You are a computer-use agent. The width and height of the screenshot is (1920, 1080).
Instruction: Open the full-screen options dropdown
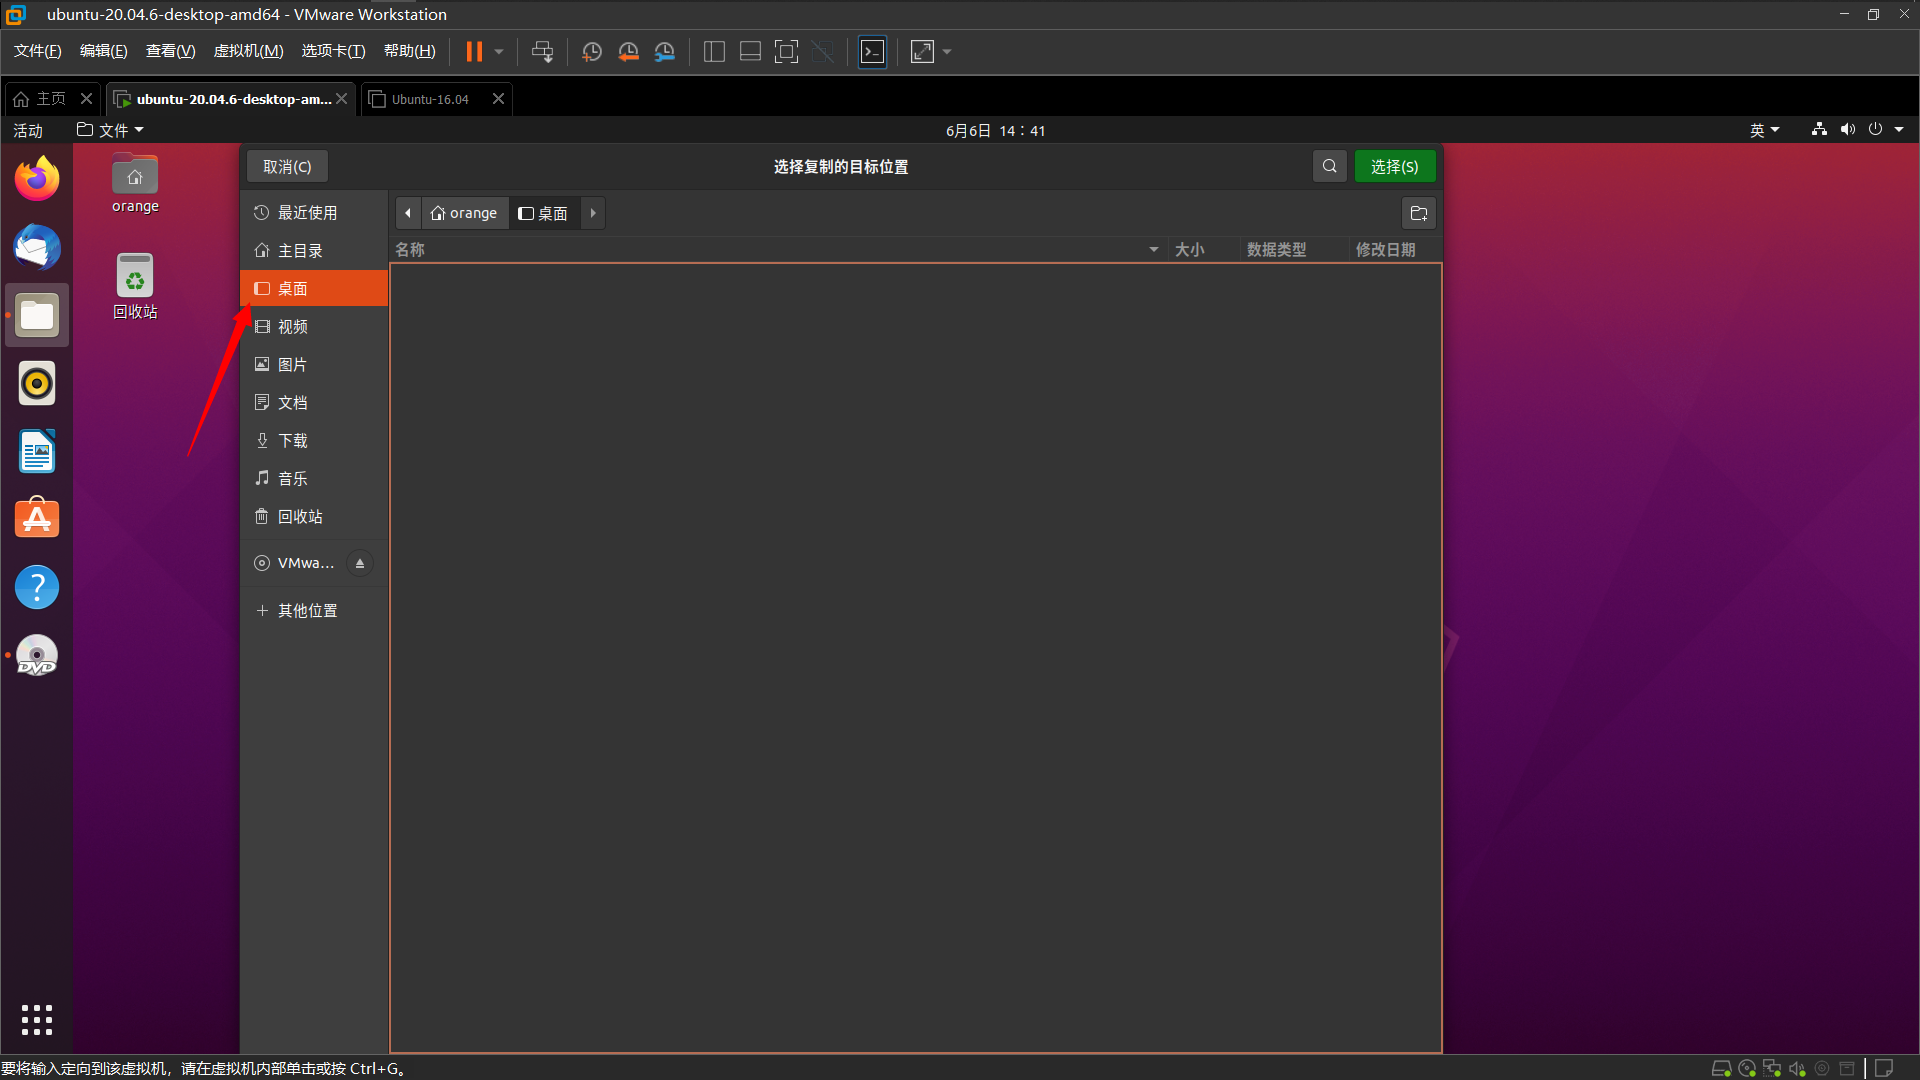(945, 51)
